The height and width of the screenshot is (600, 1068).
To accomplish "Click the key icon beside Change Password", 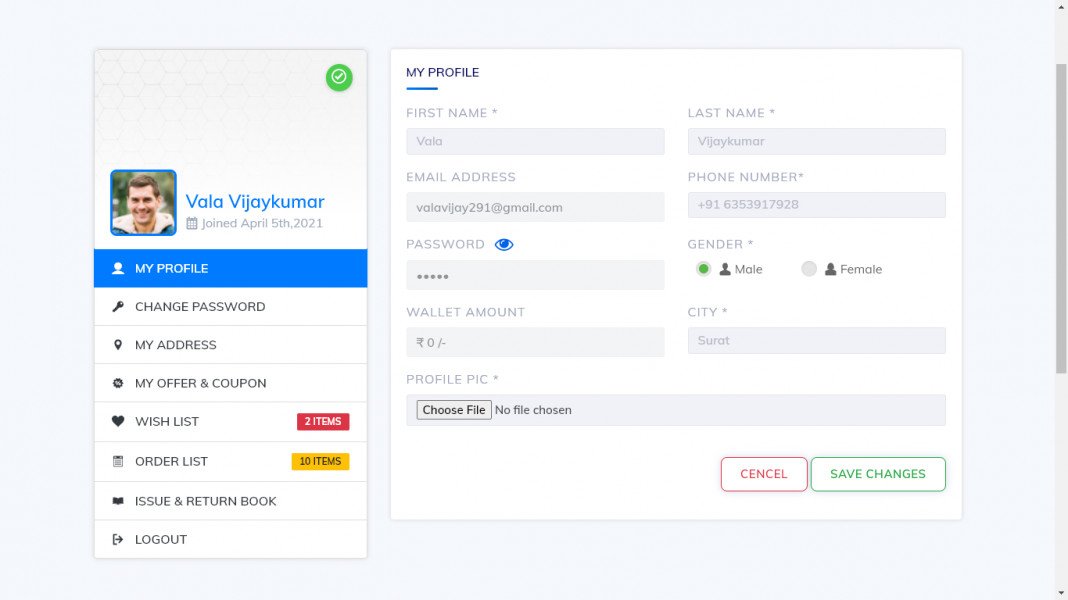I will [x=118, y=306].
